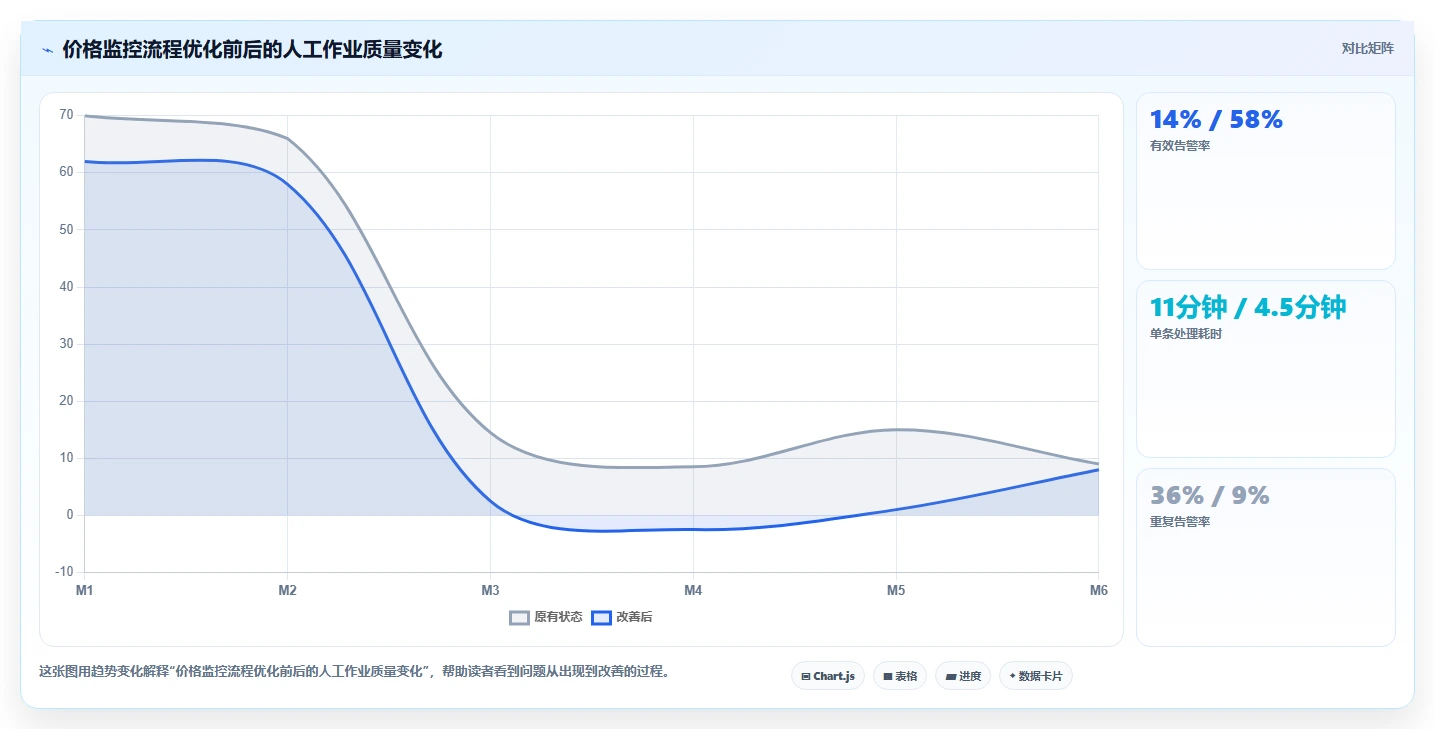Click the 70 y-axis value

pos(66,115)
